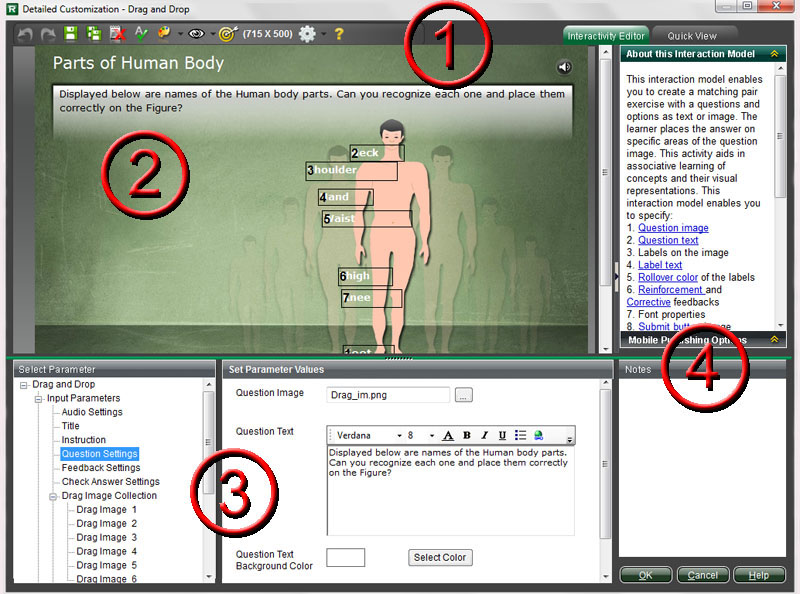Save the interactivity with the floppy icon
Image resolution: width=800 pixels, height=594 pixels.
70,34
